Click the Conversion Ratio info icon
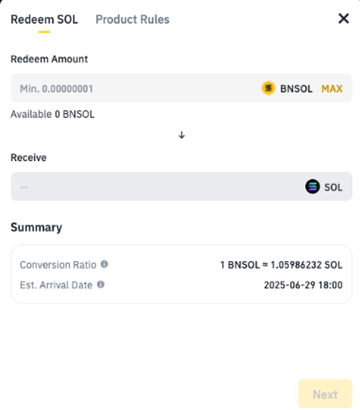 click(x=104, y=264)
